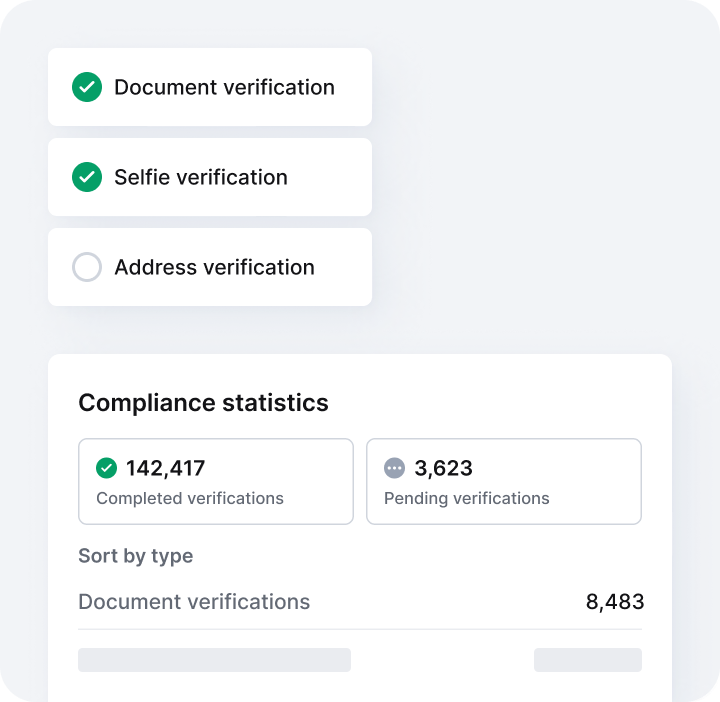Click the long gray placeholder row label
The width and height of the screenshot is (720, 702).
click(214, 660)
